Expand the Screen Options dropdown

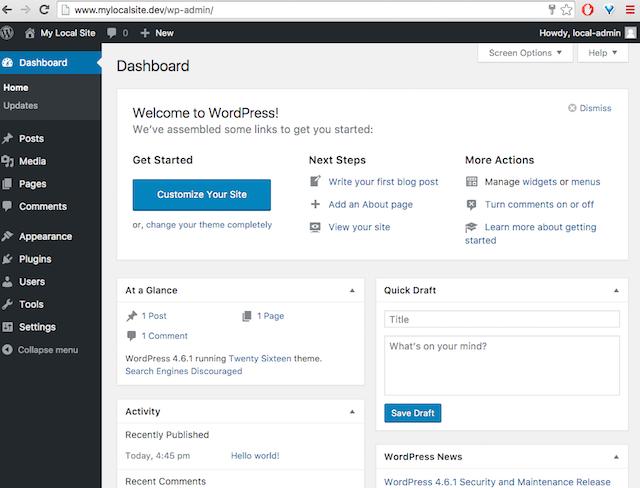pyautogui.click(x=526, y=53)
